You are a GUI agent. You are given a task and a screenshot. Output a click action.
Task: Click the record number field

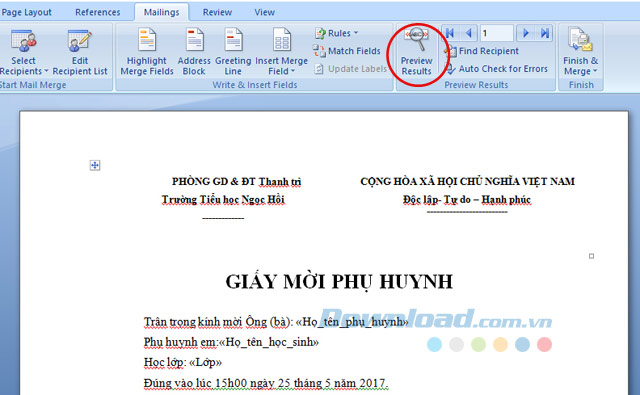pyautogui.click(x=496, y=33)
